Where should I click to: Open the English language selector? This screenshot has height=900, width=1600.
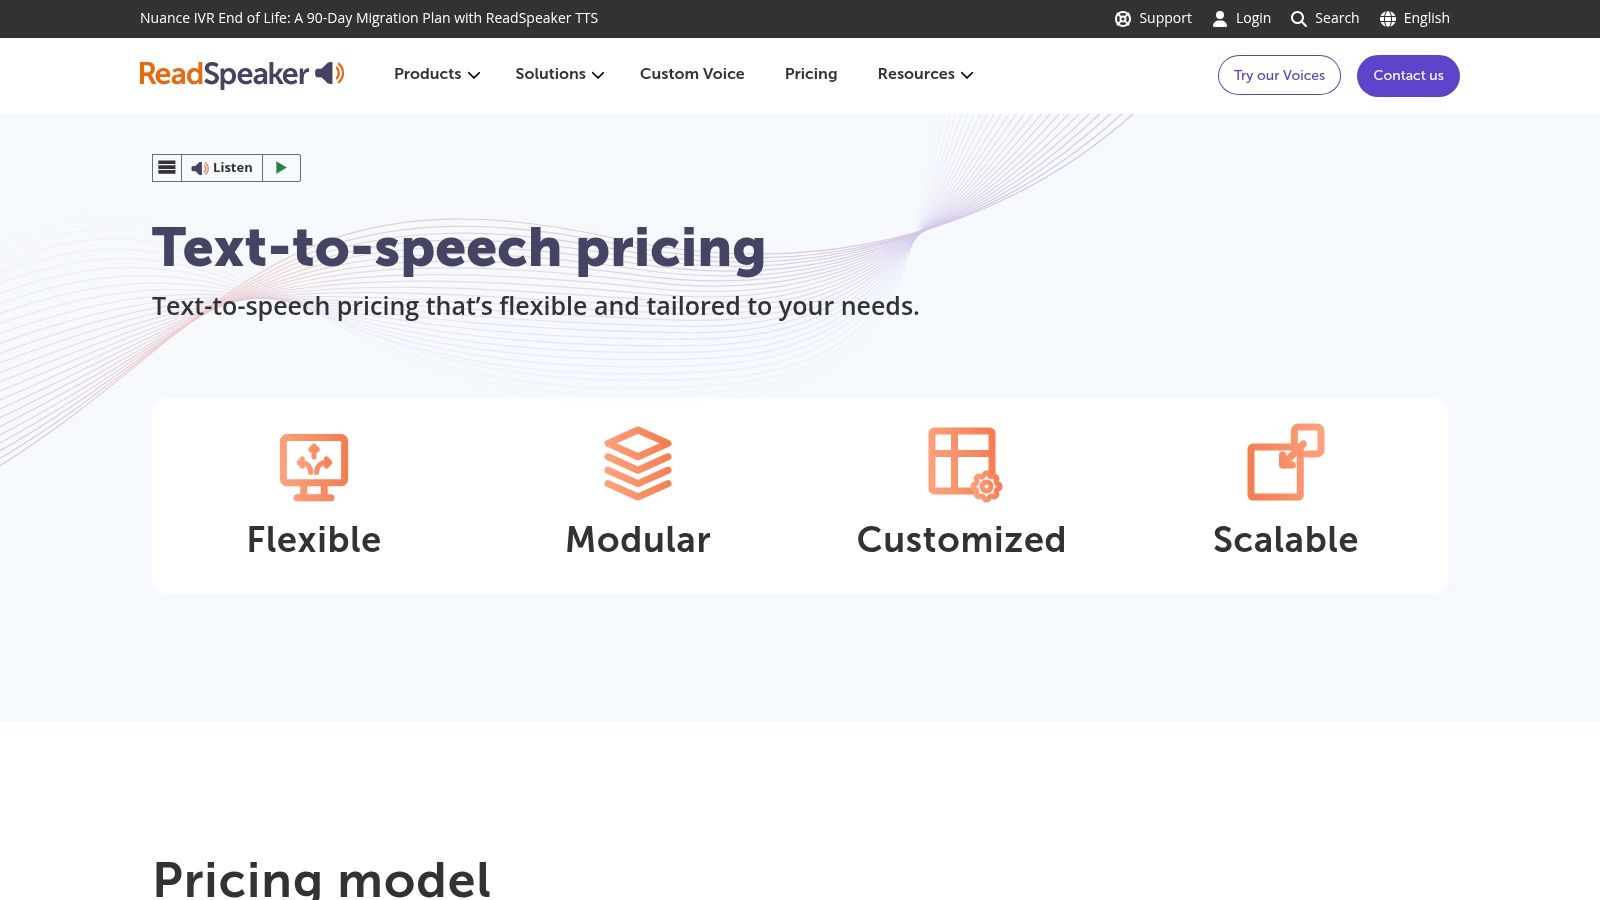(1414, 18)
